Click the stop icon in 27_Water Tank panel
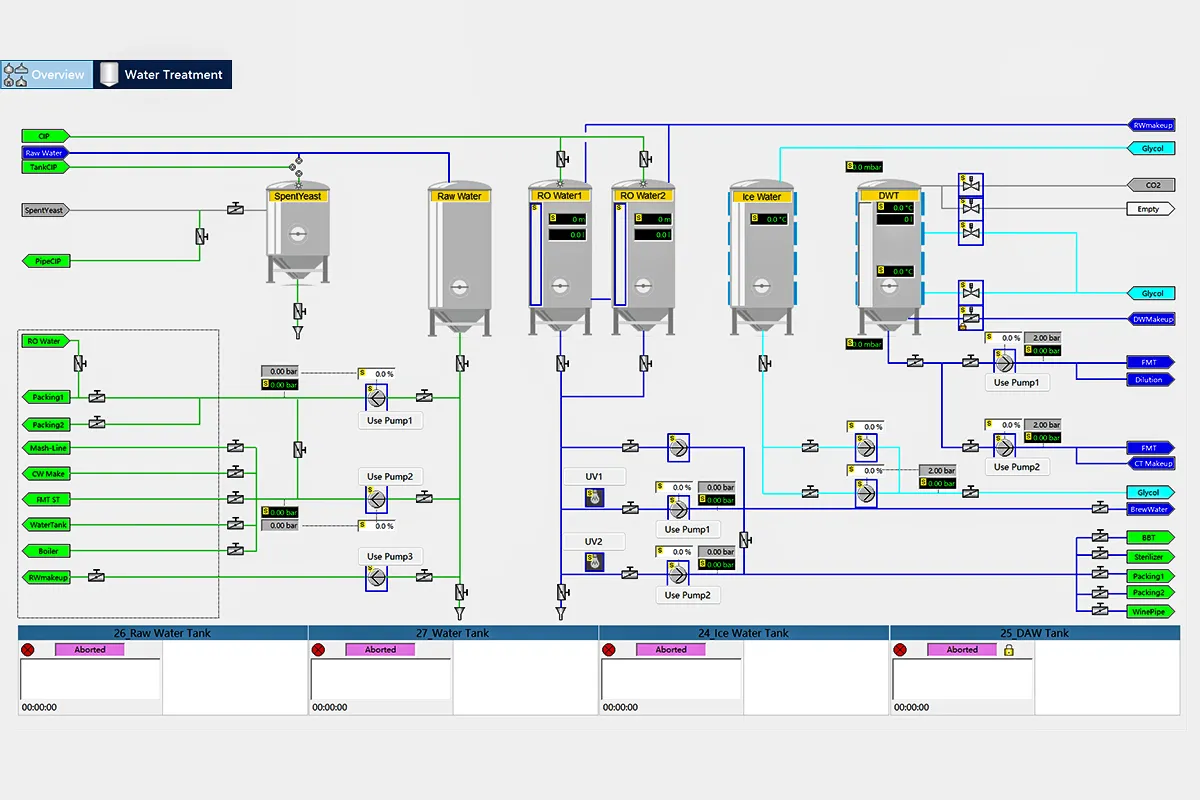 point(318,650)
